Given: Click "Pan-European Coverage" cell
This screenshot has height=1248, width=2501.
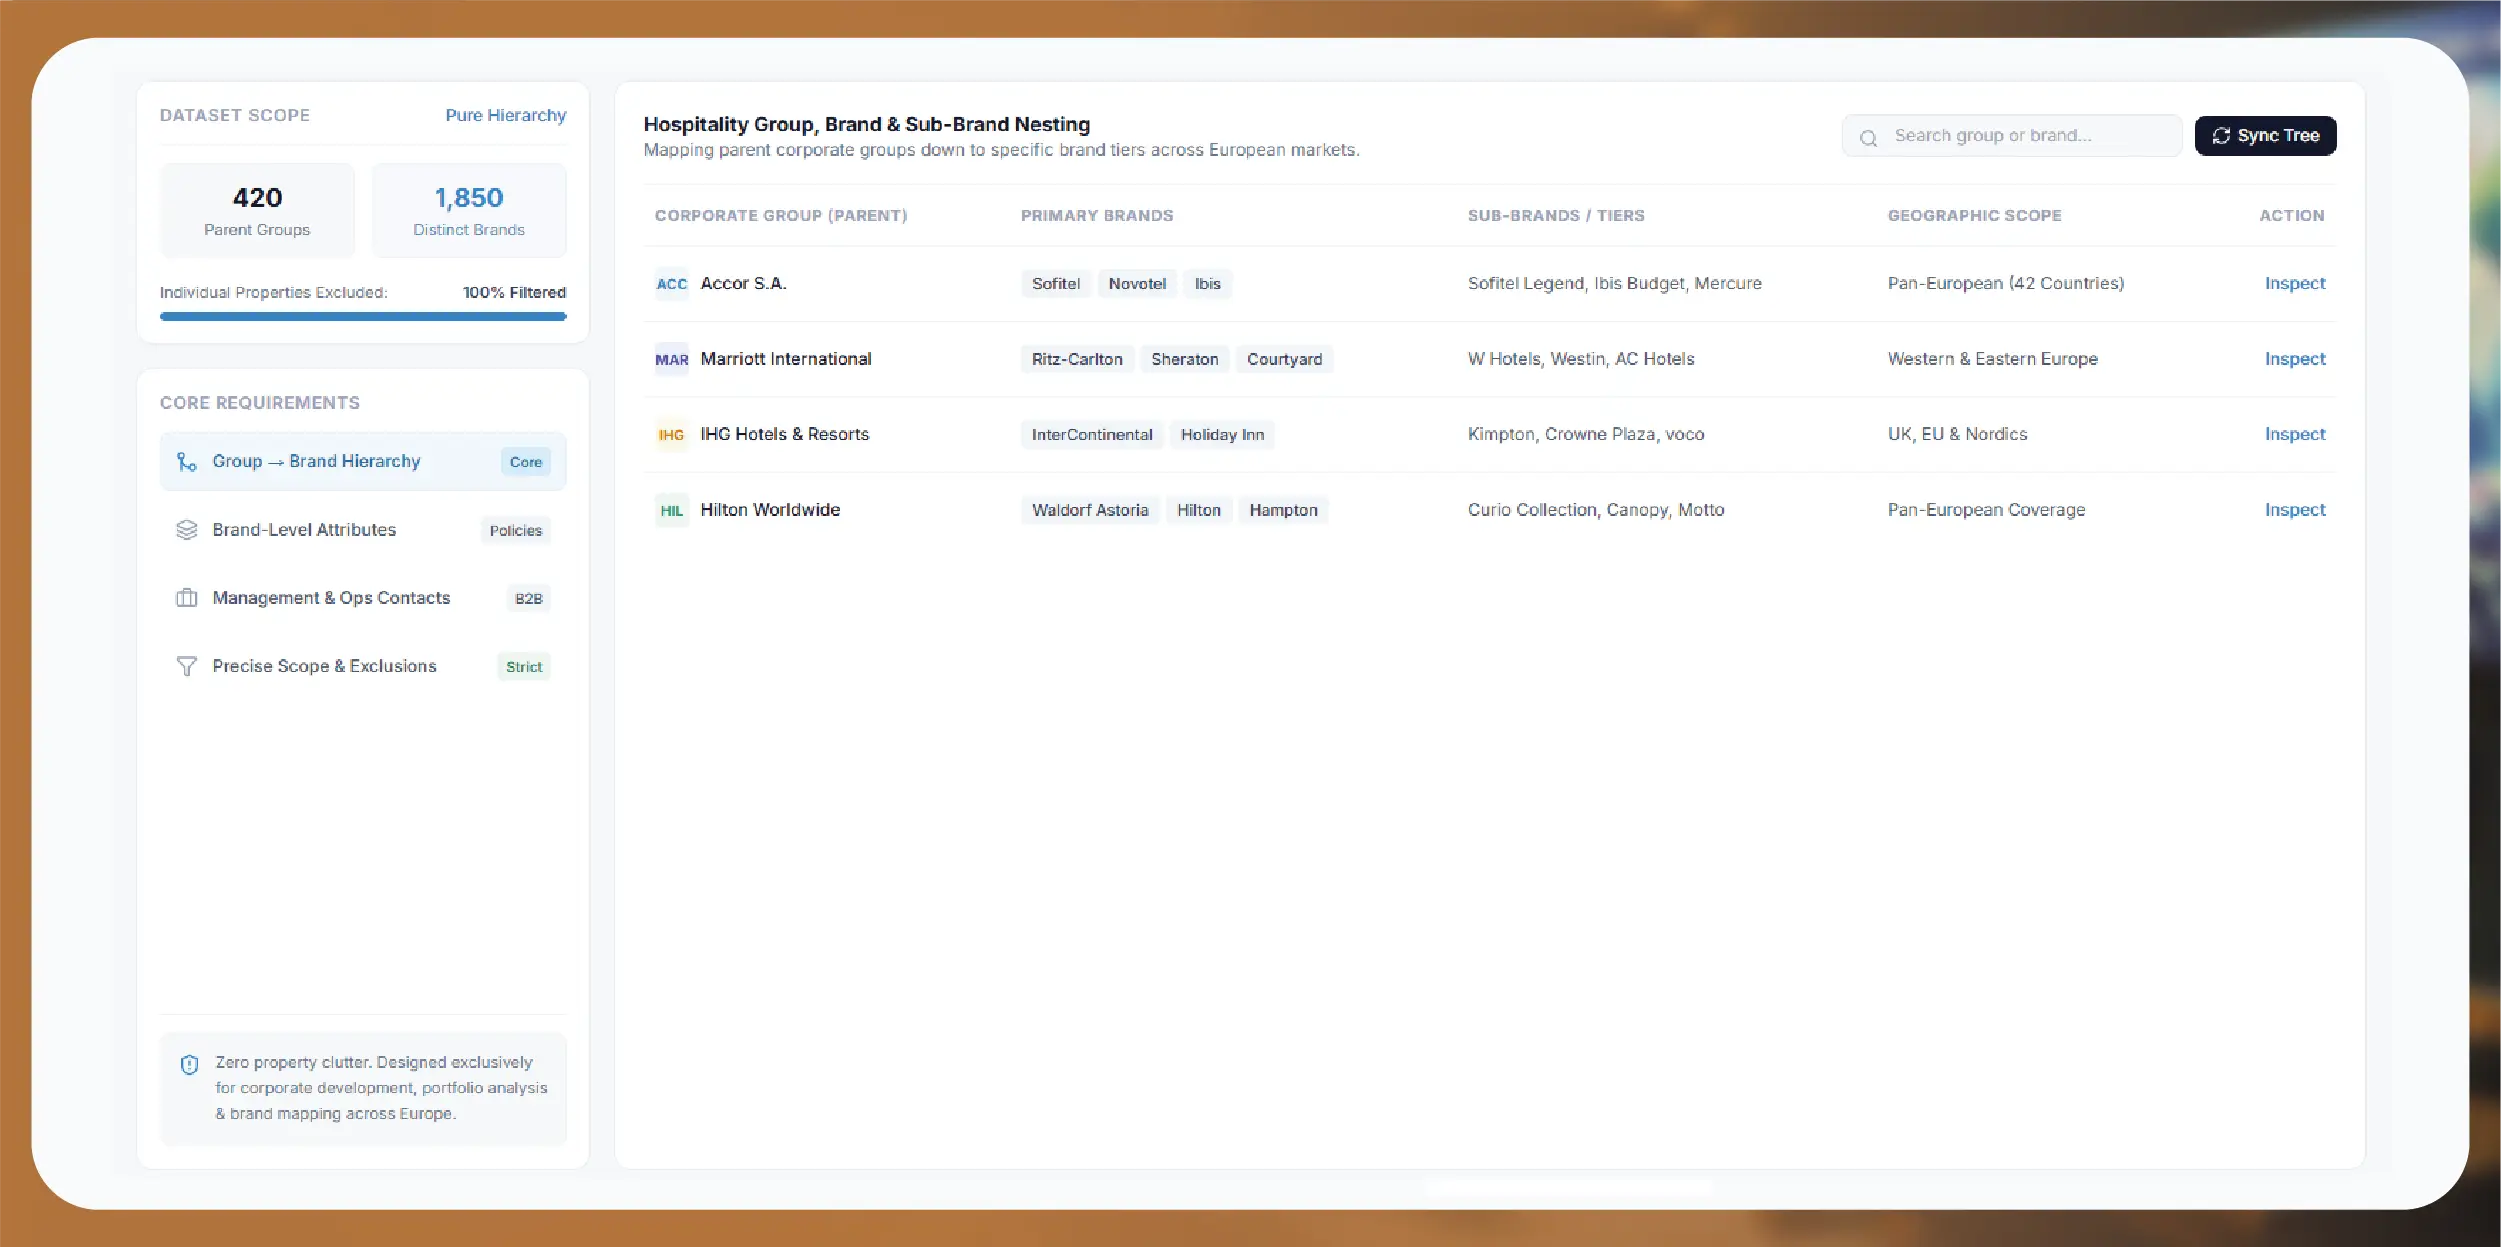Looking at the screenshot, I should tap(1987, 510).
